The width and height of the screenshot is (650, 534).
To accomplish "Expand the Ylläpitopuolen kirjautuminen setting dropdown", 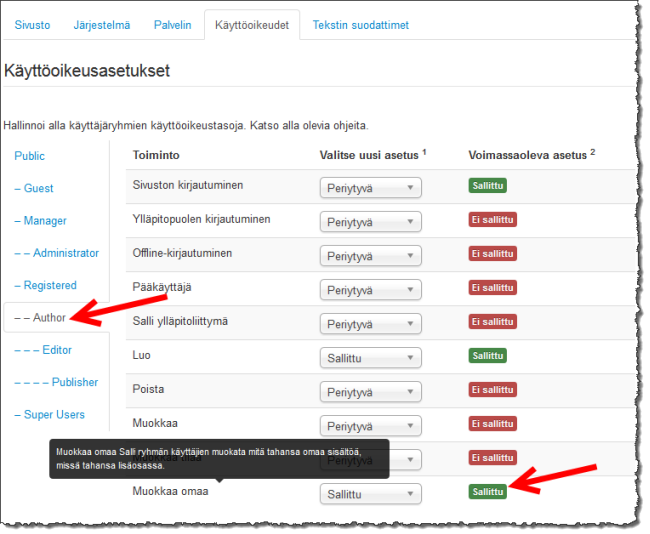I will [x=370, y=222].
